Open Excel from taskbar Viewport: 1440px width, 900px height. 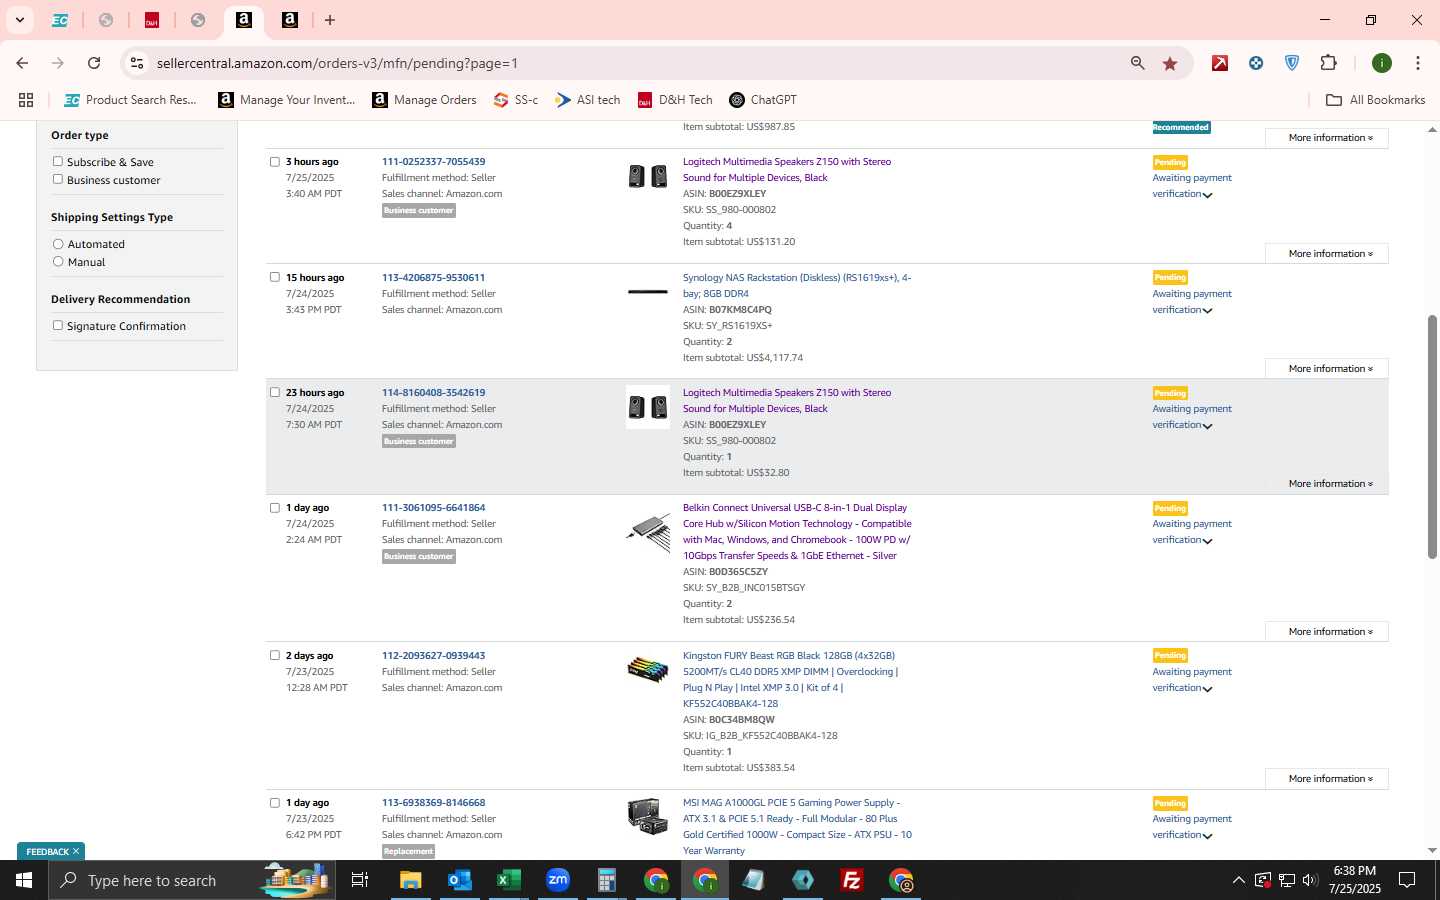509,880
